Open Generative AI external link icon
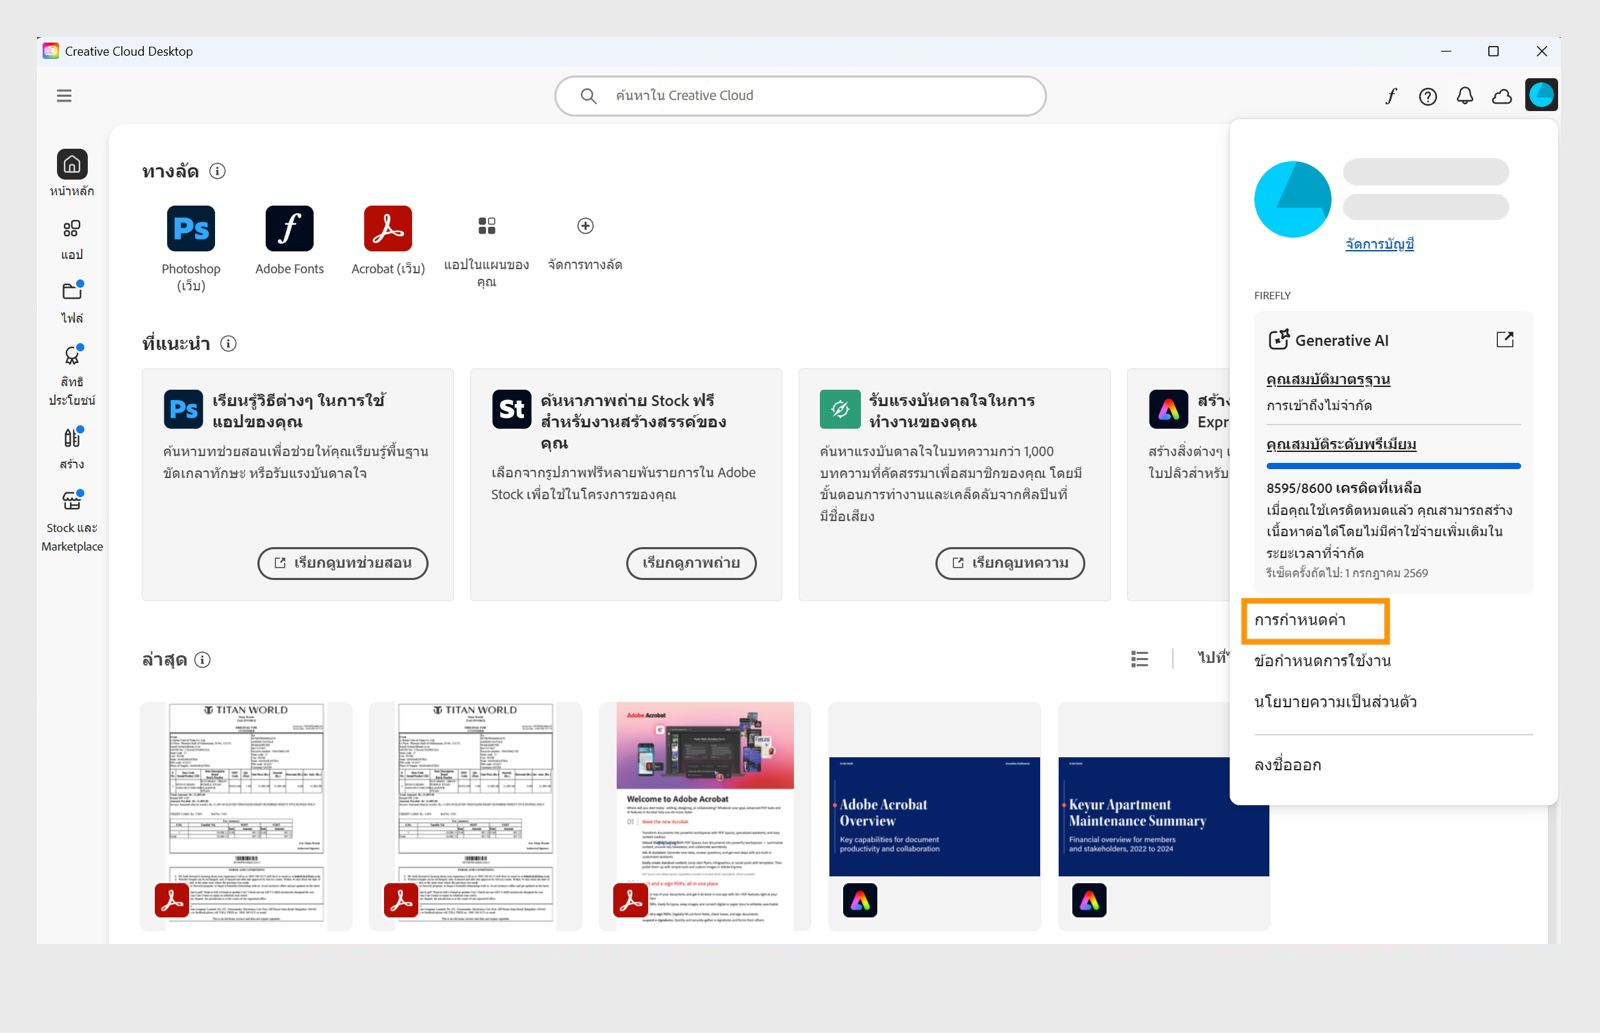The width and height of the screenshot is (1600, 1033). (1504, 340)
